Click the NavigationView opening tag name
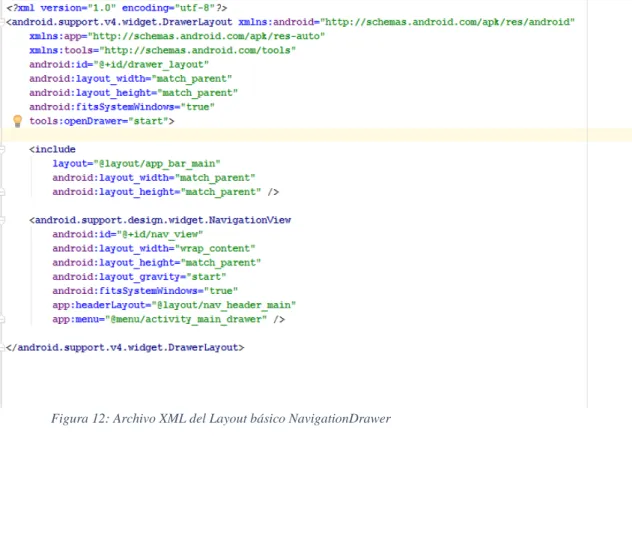 click(160, 220)
